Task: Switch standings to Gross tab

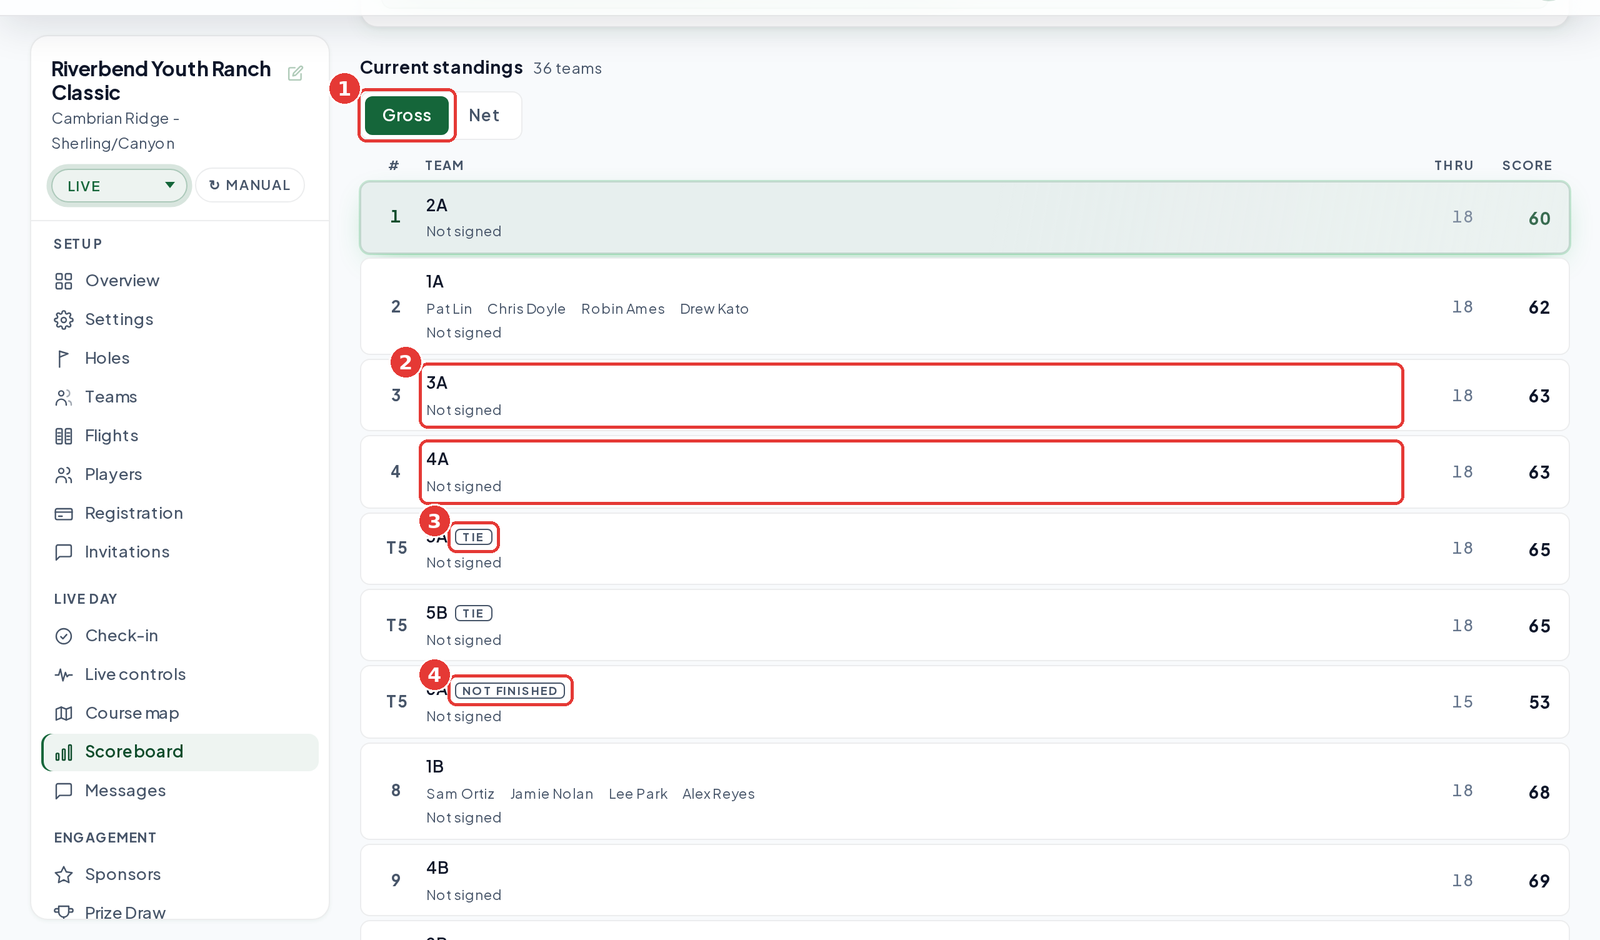Action: point(407,115)
